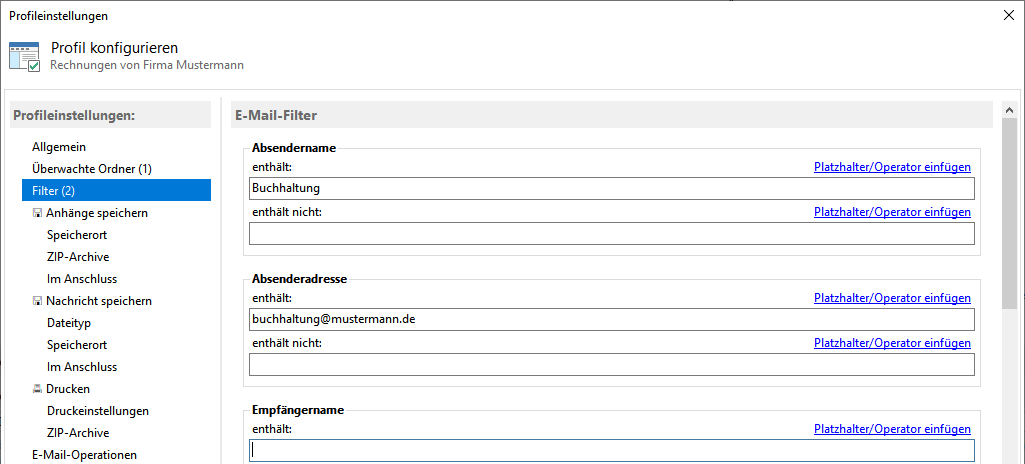Open Dateityp under Nachricht speichern
Viewport: 1025px width, 464px height.
pyautogui.click(x=69, y=323)
